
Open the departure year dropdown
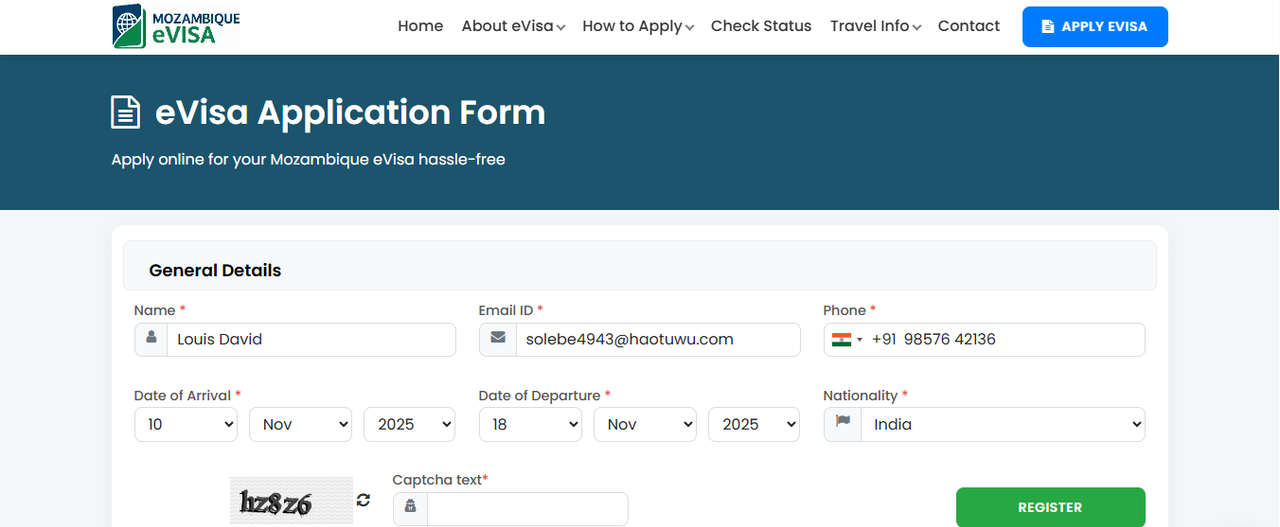753,424
